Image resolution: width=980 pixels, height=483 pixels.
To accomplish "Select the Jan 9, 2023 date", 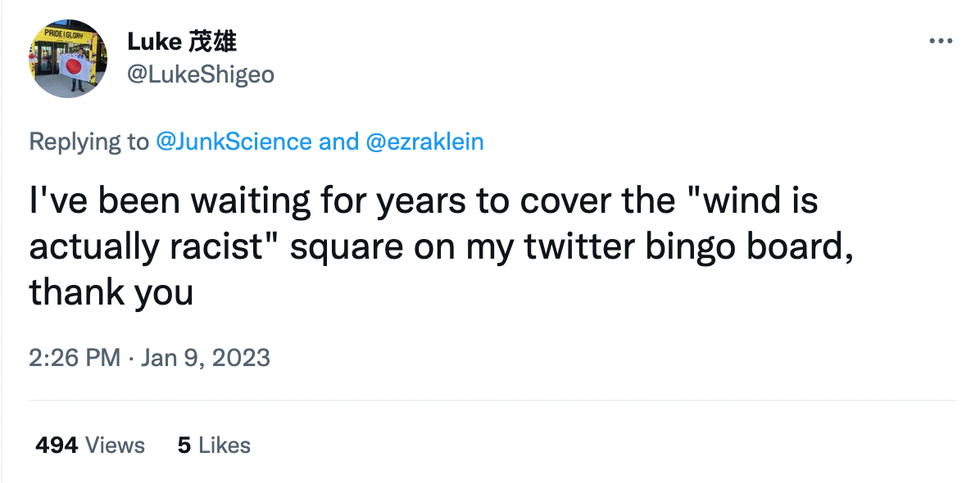I will pos(206,357).
